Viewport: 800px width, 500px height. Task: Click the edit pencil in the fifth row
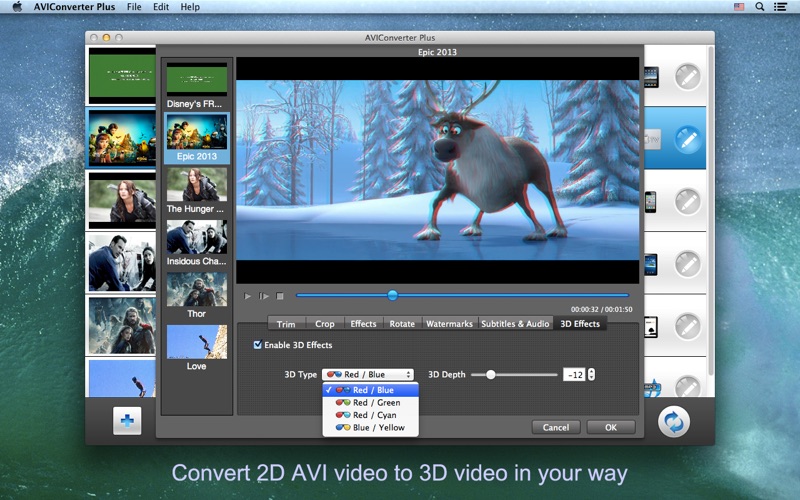[687, 327]
